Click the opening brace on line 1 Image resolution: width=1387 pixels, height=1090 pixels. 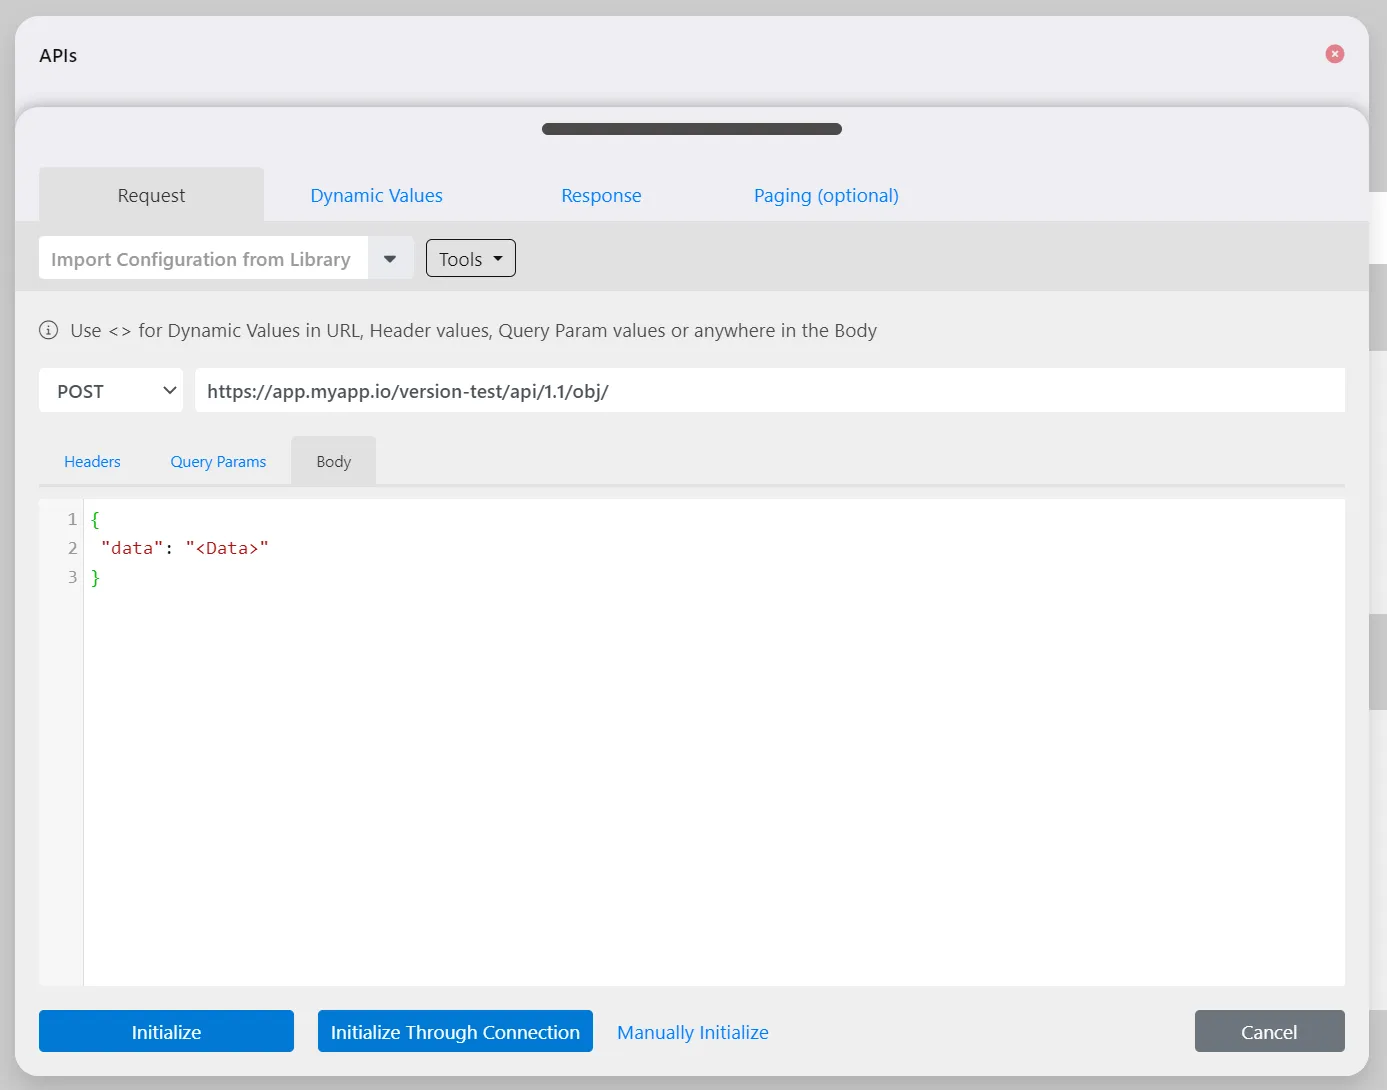coord(95,519)
